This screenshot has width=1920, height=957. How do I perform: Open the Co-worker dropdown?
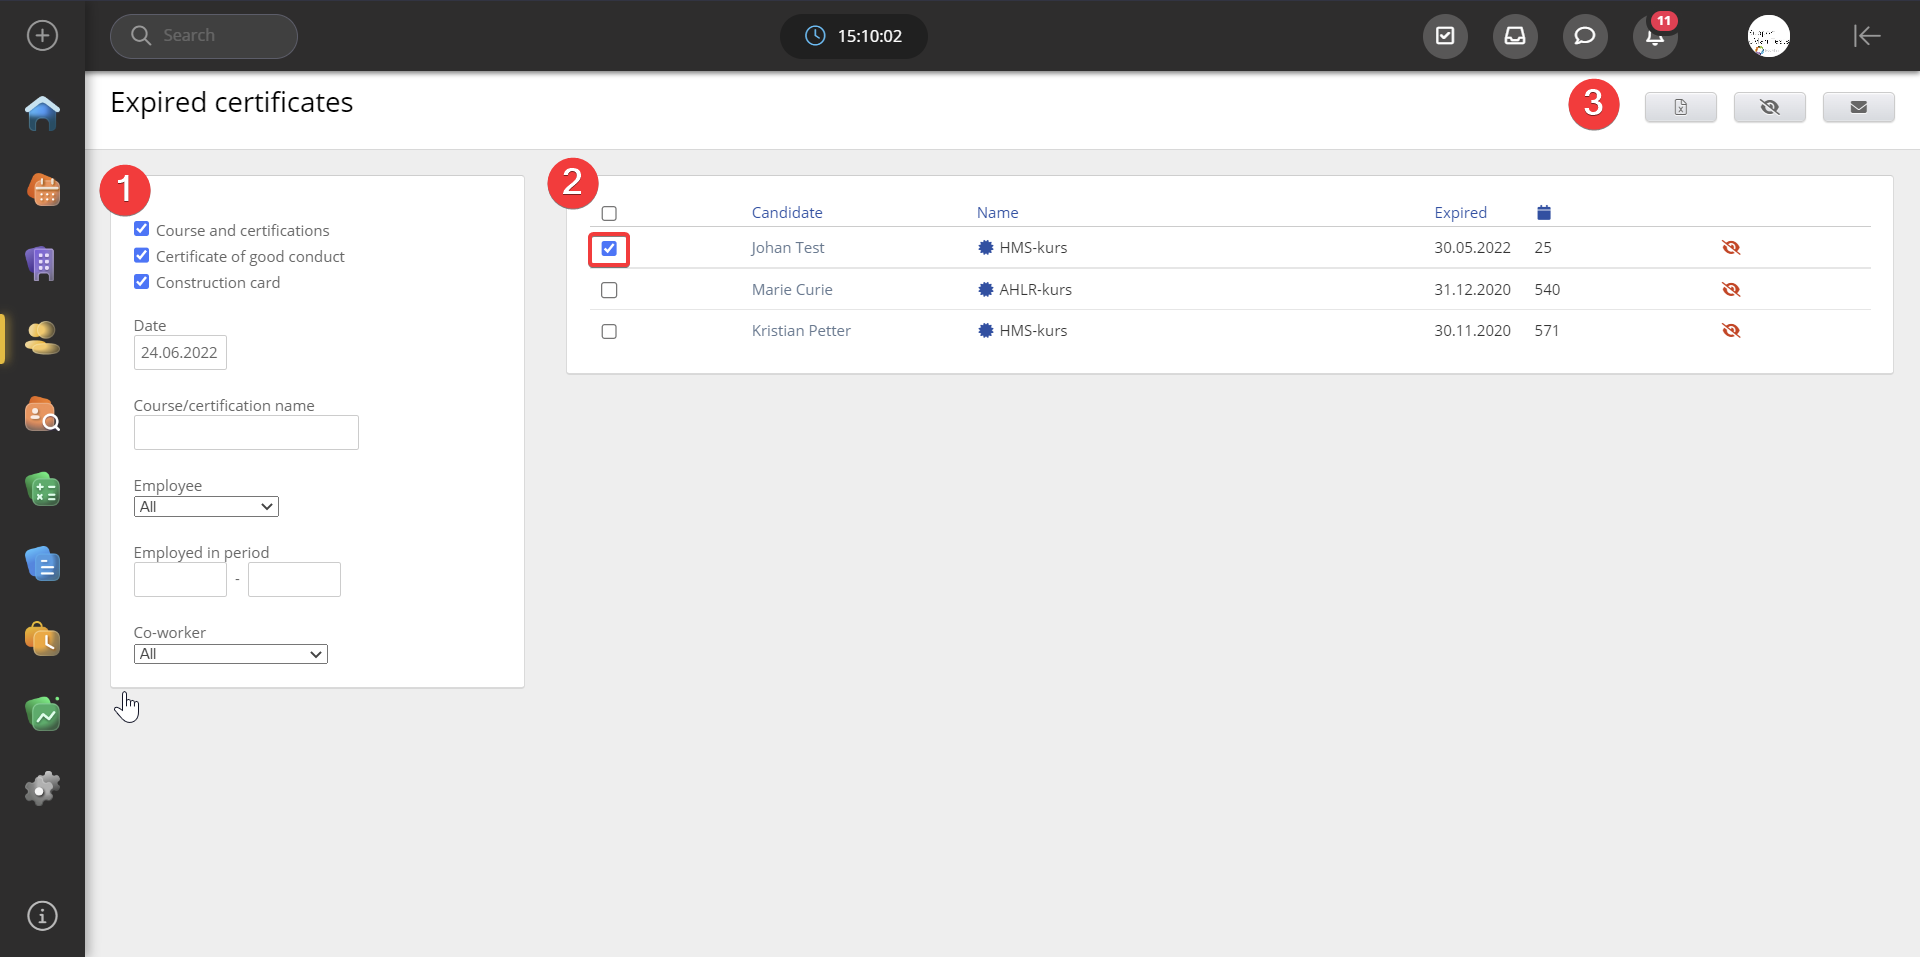coord(230,654)
